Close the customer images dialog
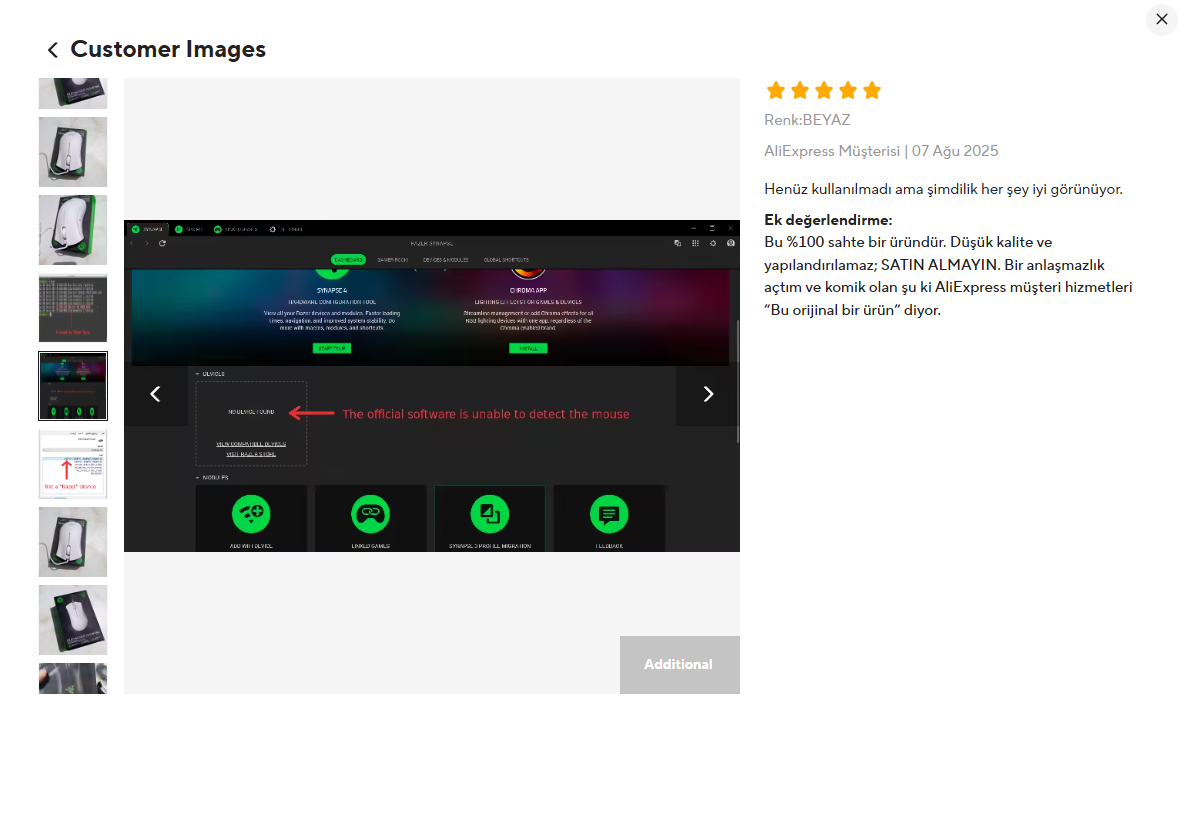Screen dimensions: 1185x836 [x=1162, y=19]
